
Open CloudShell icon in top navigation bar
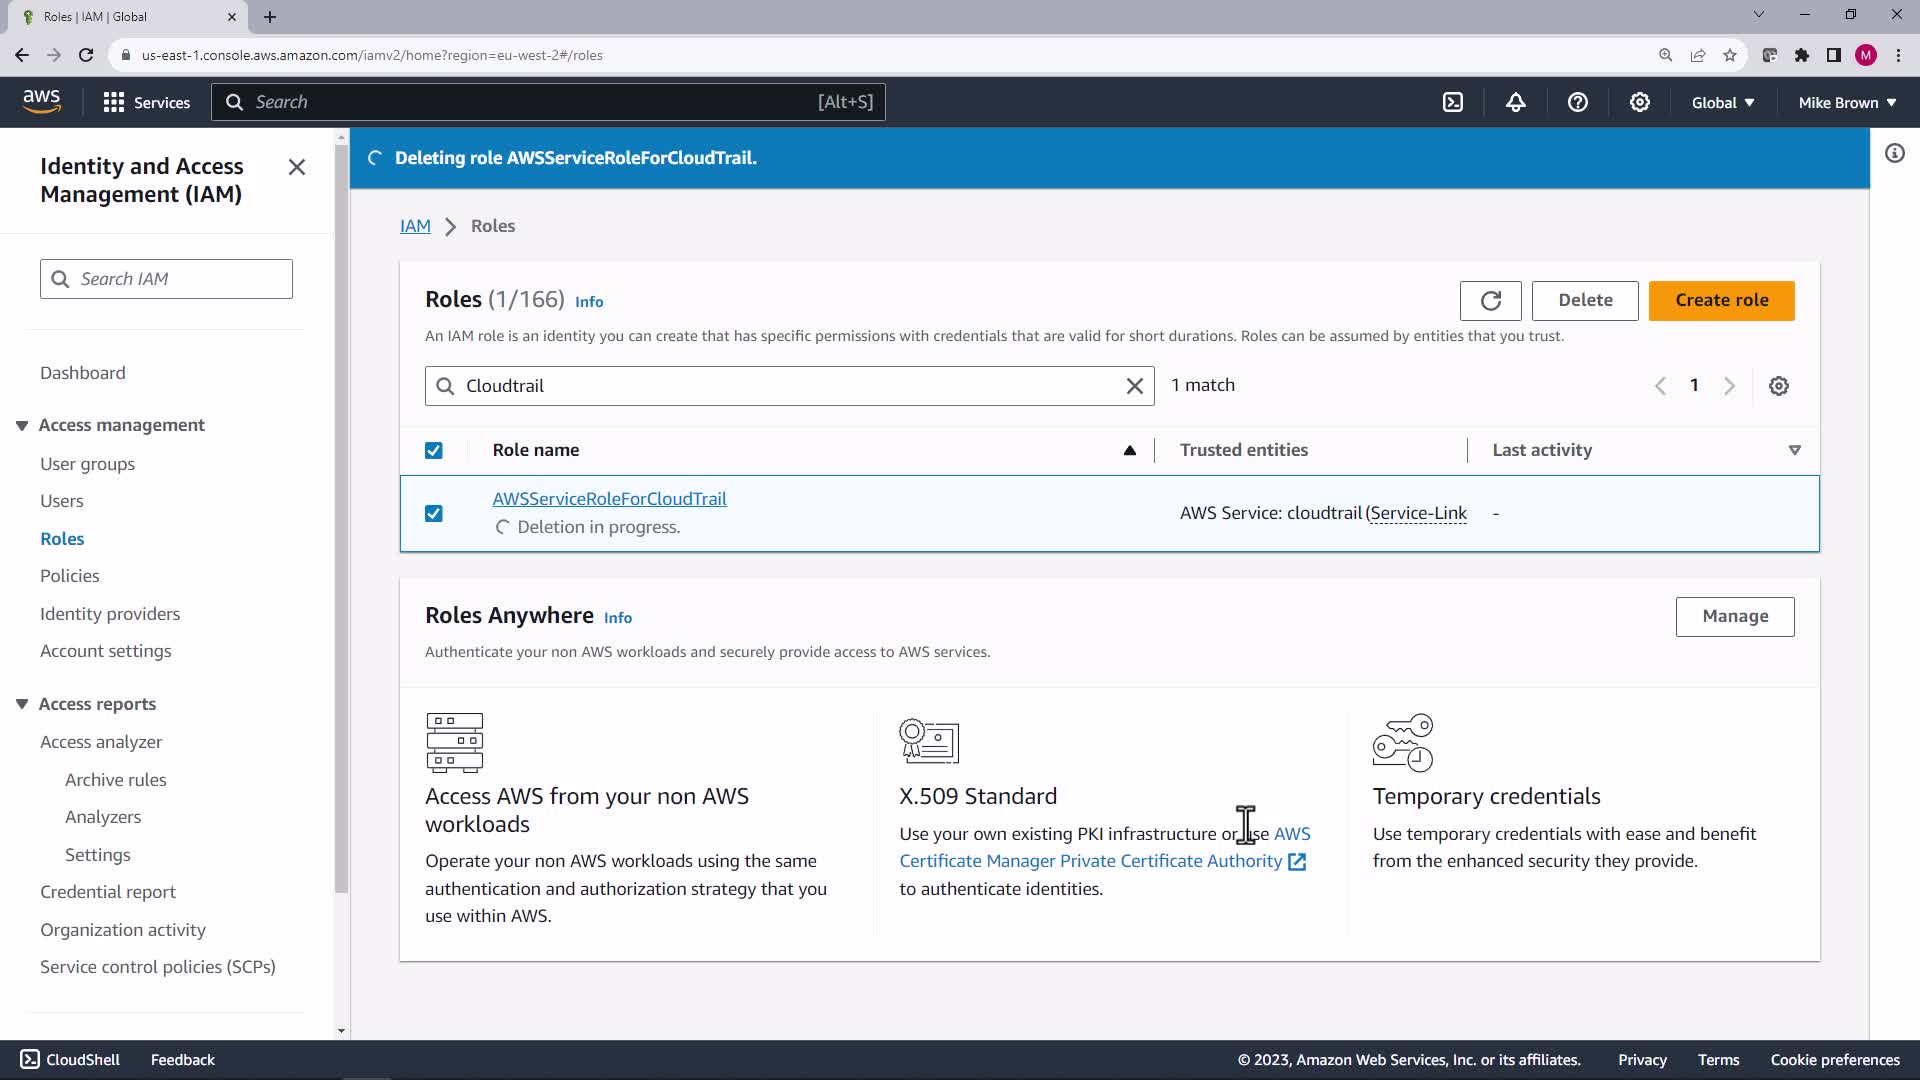(x=1452, y=102)
